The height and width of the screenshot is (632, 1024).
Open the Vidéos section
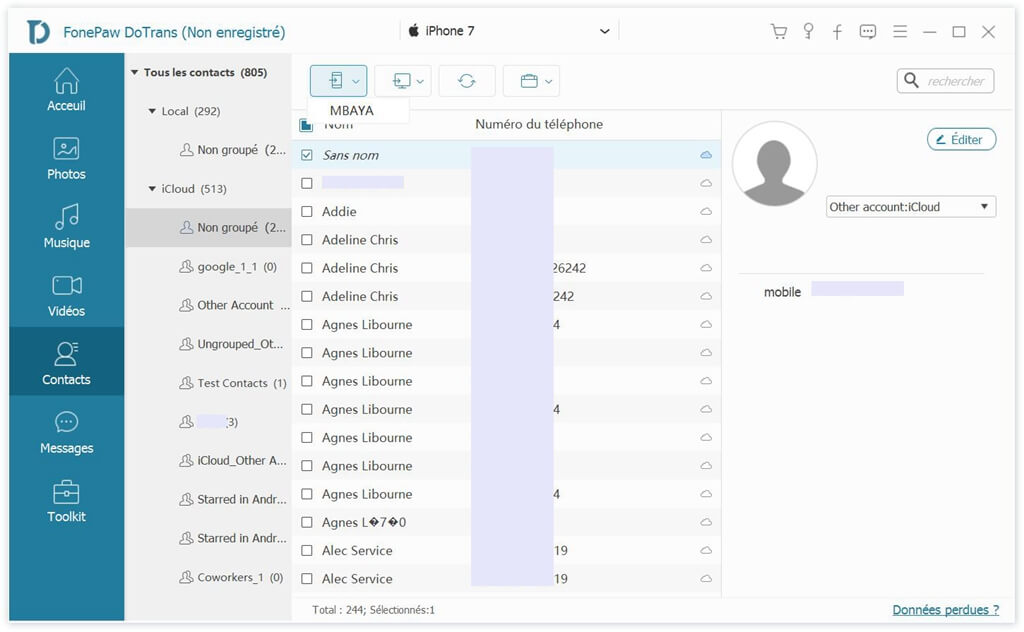point(66,295)
